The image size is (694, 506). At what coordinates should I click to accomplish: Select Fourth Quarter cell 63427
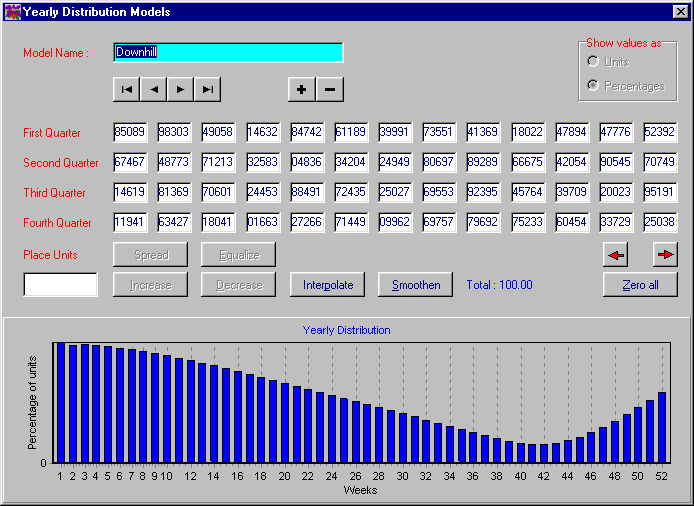(x=174, y=222)
